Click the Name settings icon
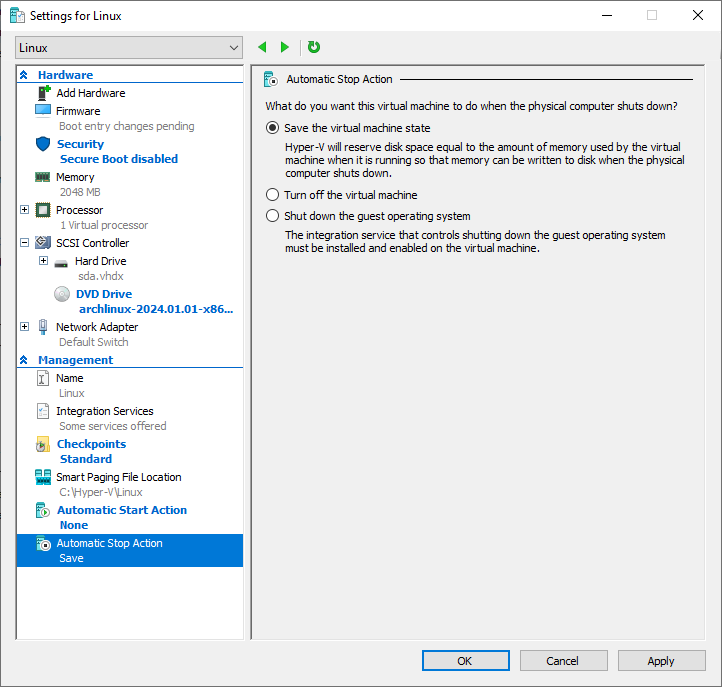Image resolution: width=722 pixels, height=687 pixels. [43, 378]
